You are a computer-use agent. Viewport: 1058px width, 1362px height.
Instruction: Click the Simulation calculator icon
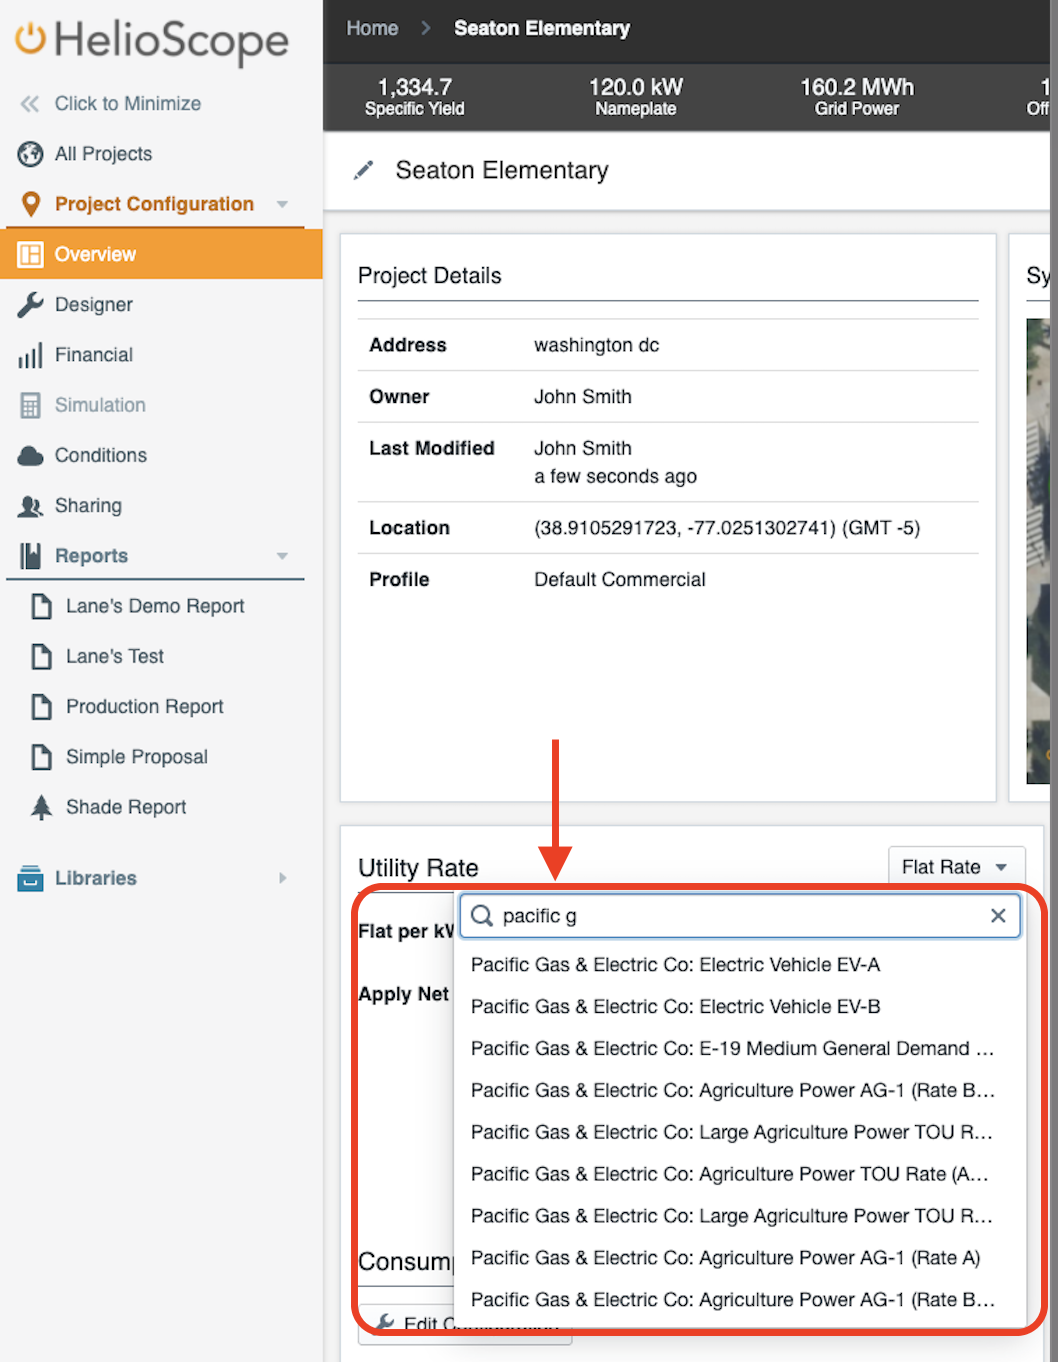pos(31,405)
